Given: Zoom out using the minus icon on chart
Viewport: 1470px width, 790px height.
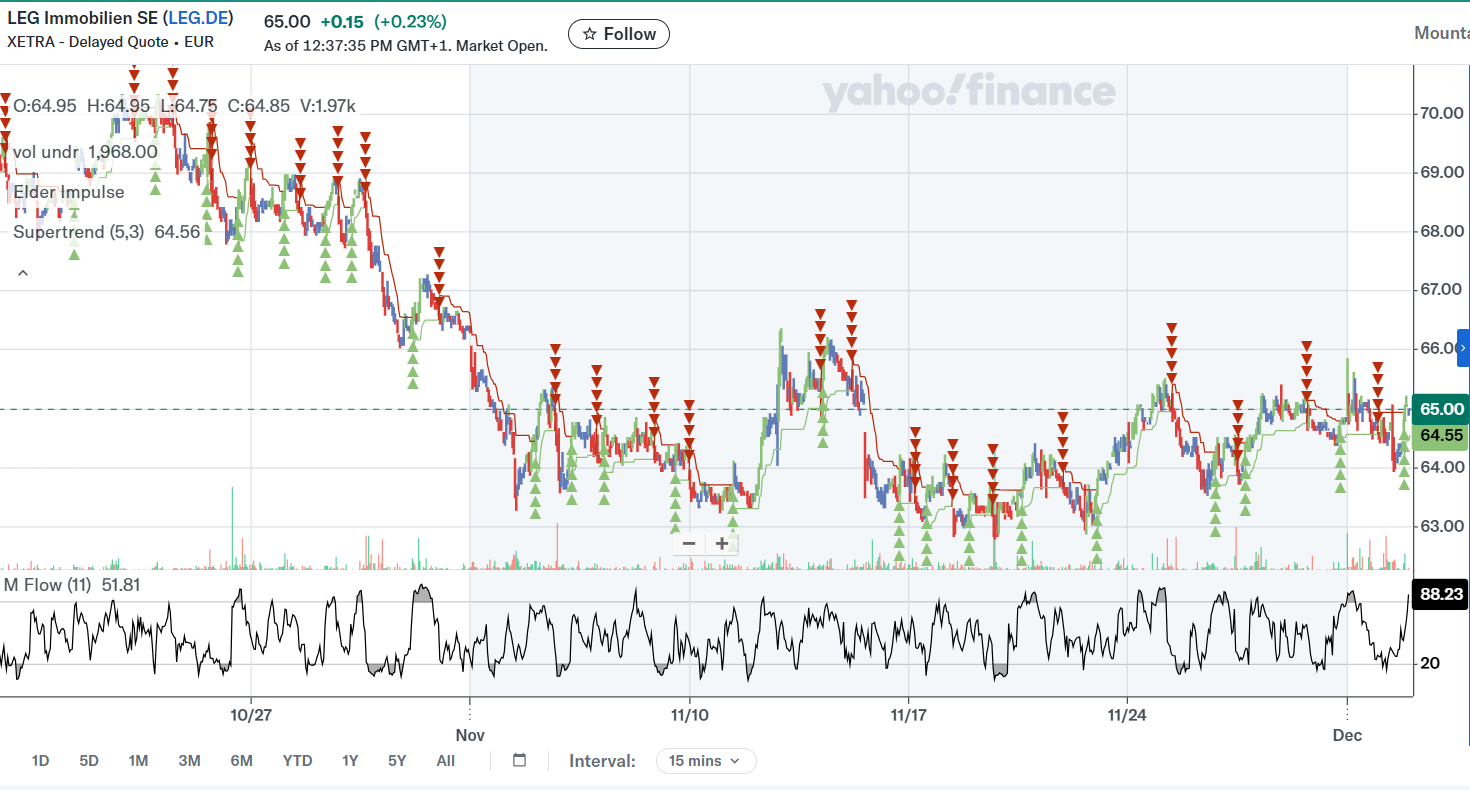Looking at the screenshot, I should pos(688,542).
